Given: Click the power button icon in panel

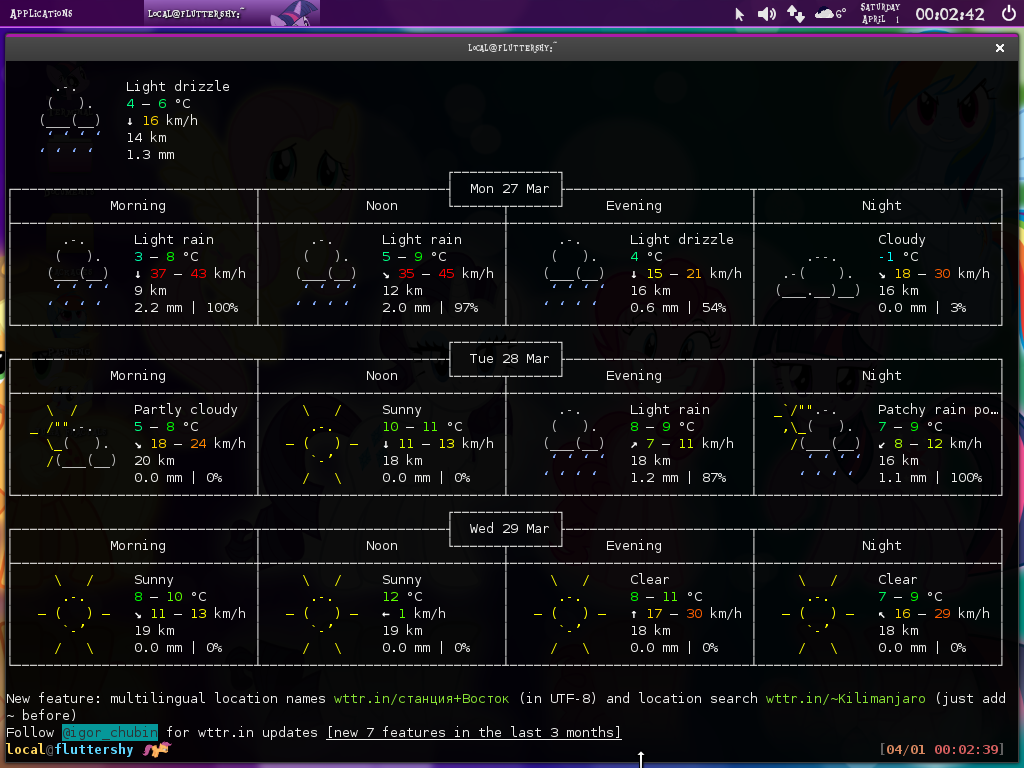Looking at the screenshot, I should [1008, 14].
